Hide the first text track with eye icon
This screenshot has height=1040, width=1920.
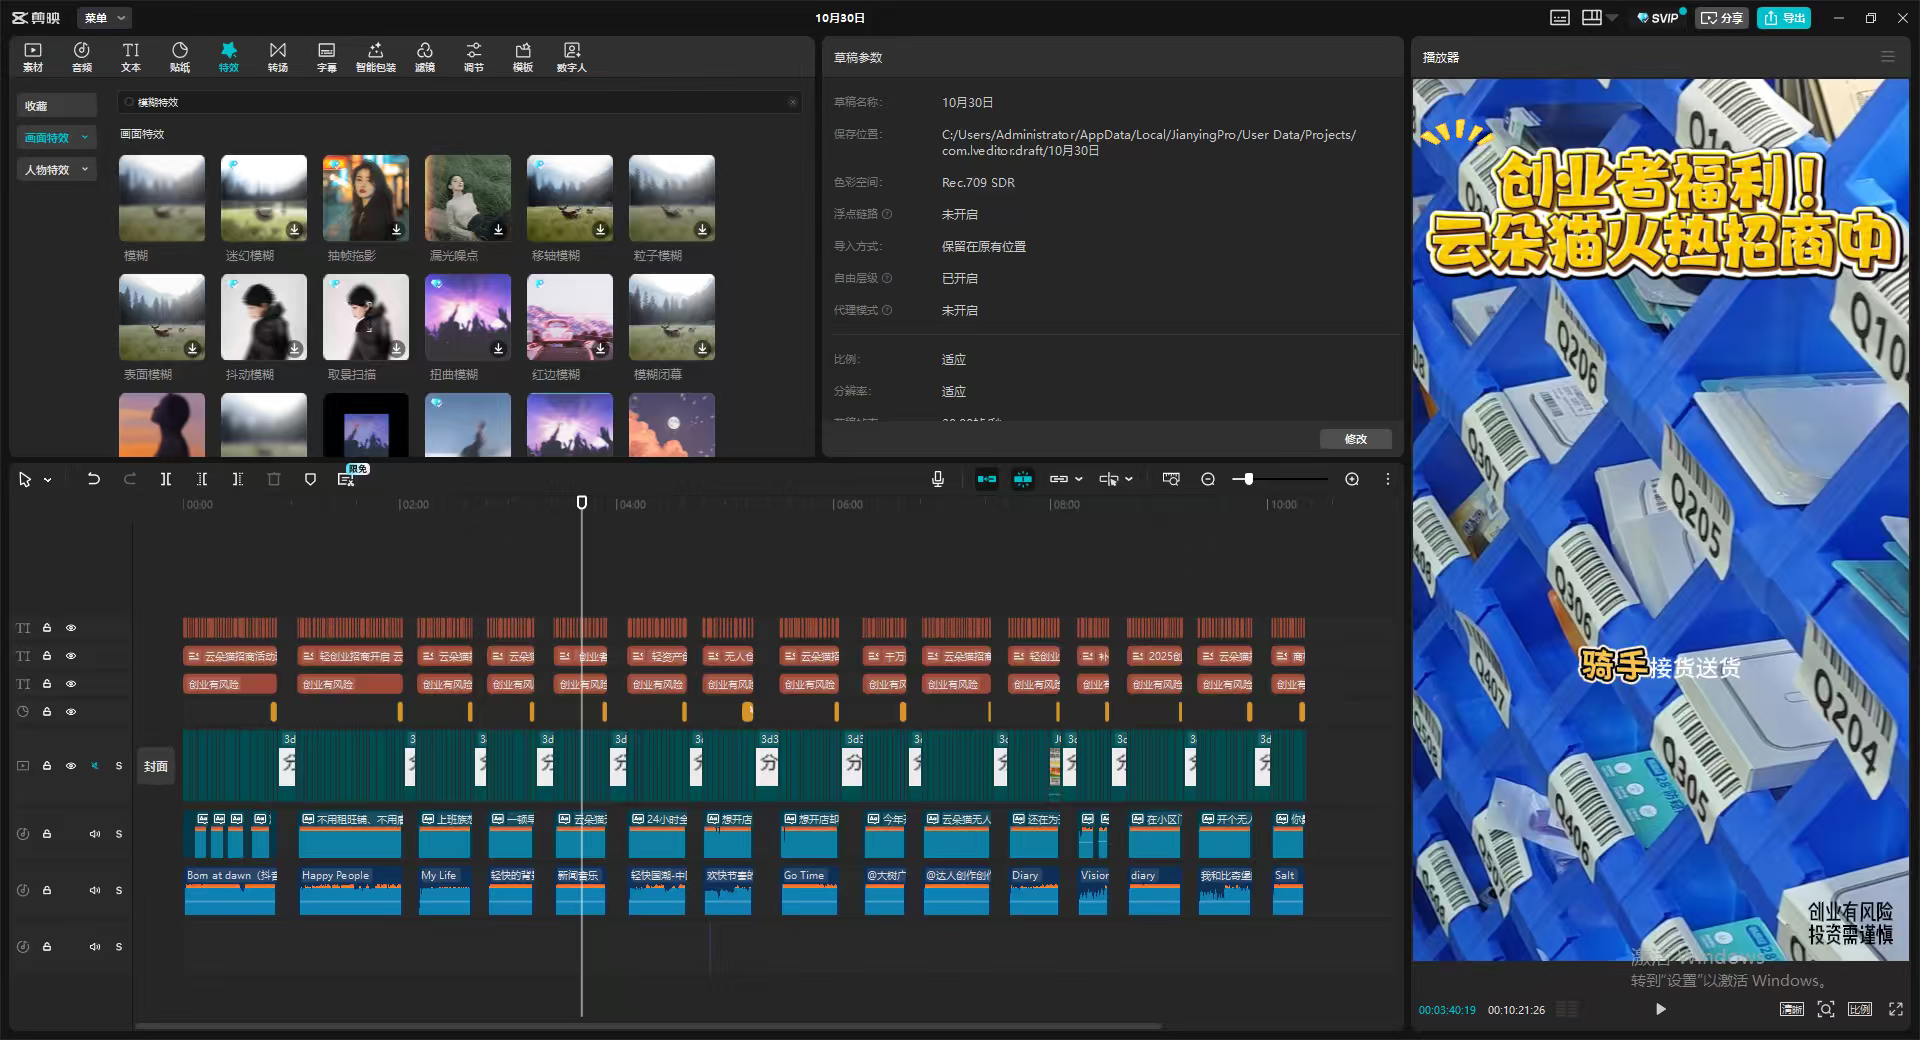point(71,628)
